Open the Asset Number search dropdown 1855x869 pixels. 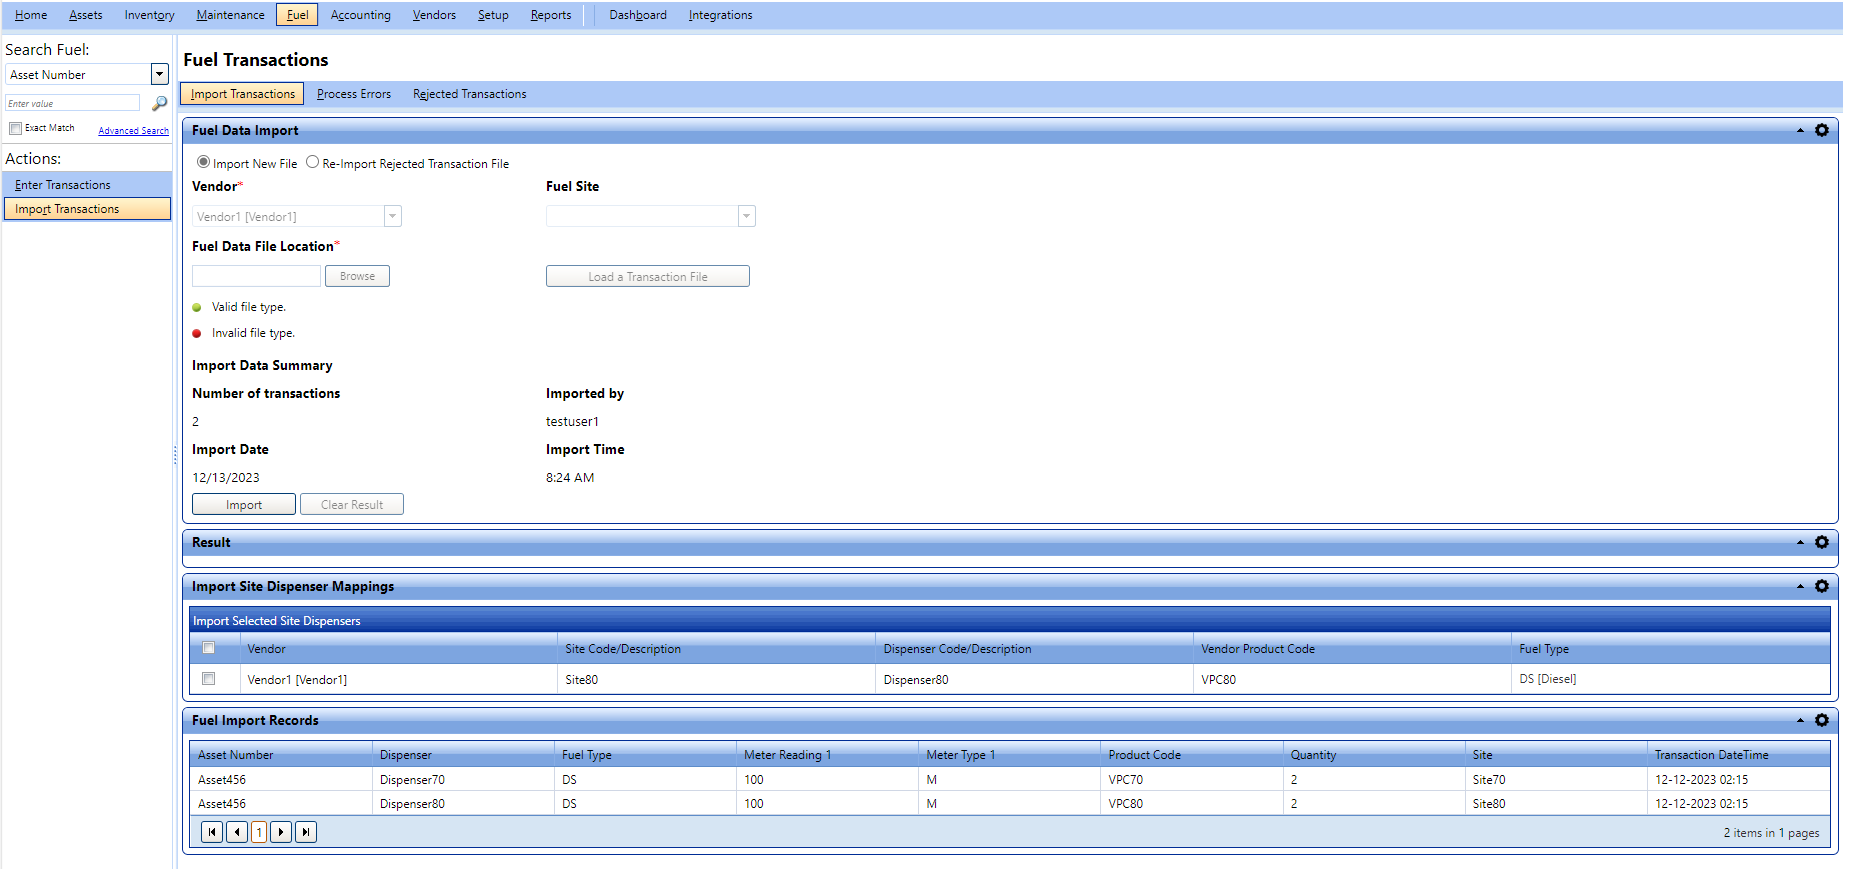[x=159, y=74]
